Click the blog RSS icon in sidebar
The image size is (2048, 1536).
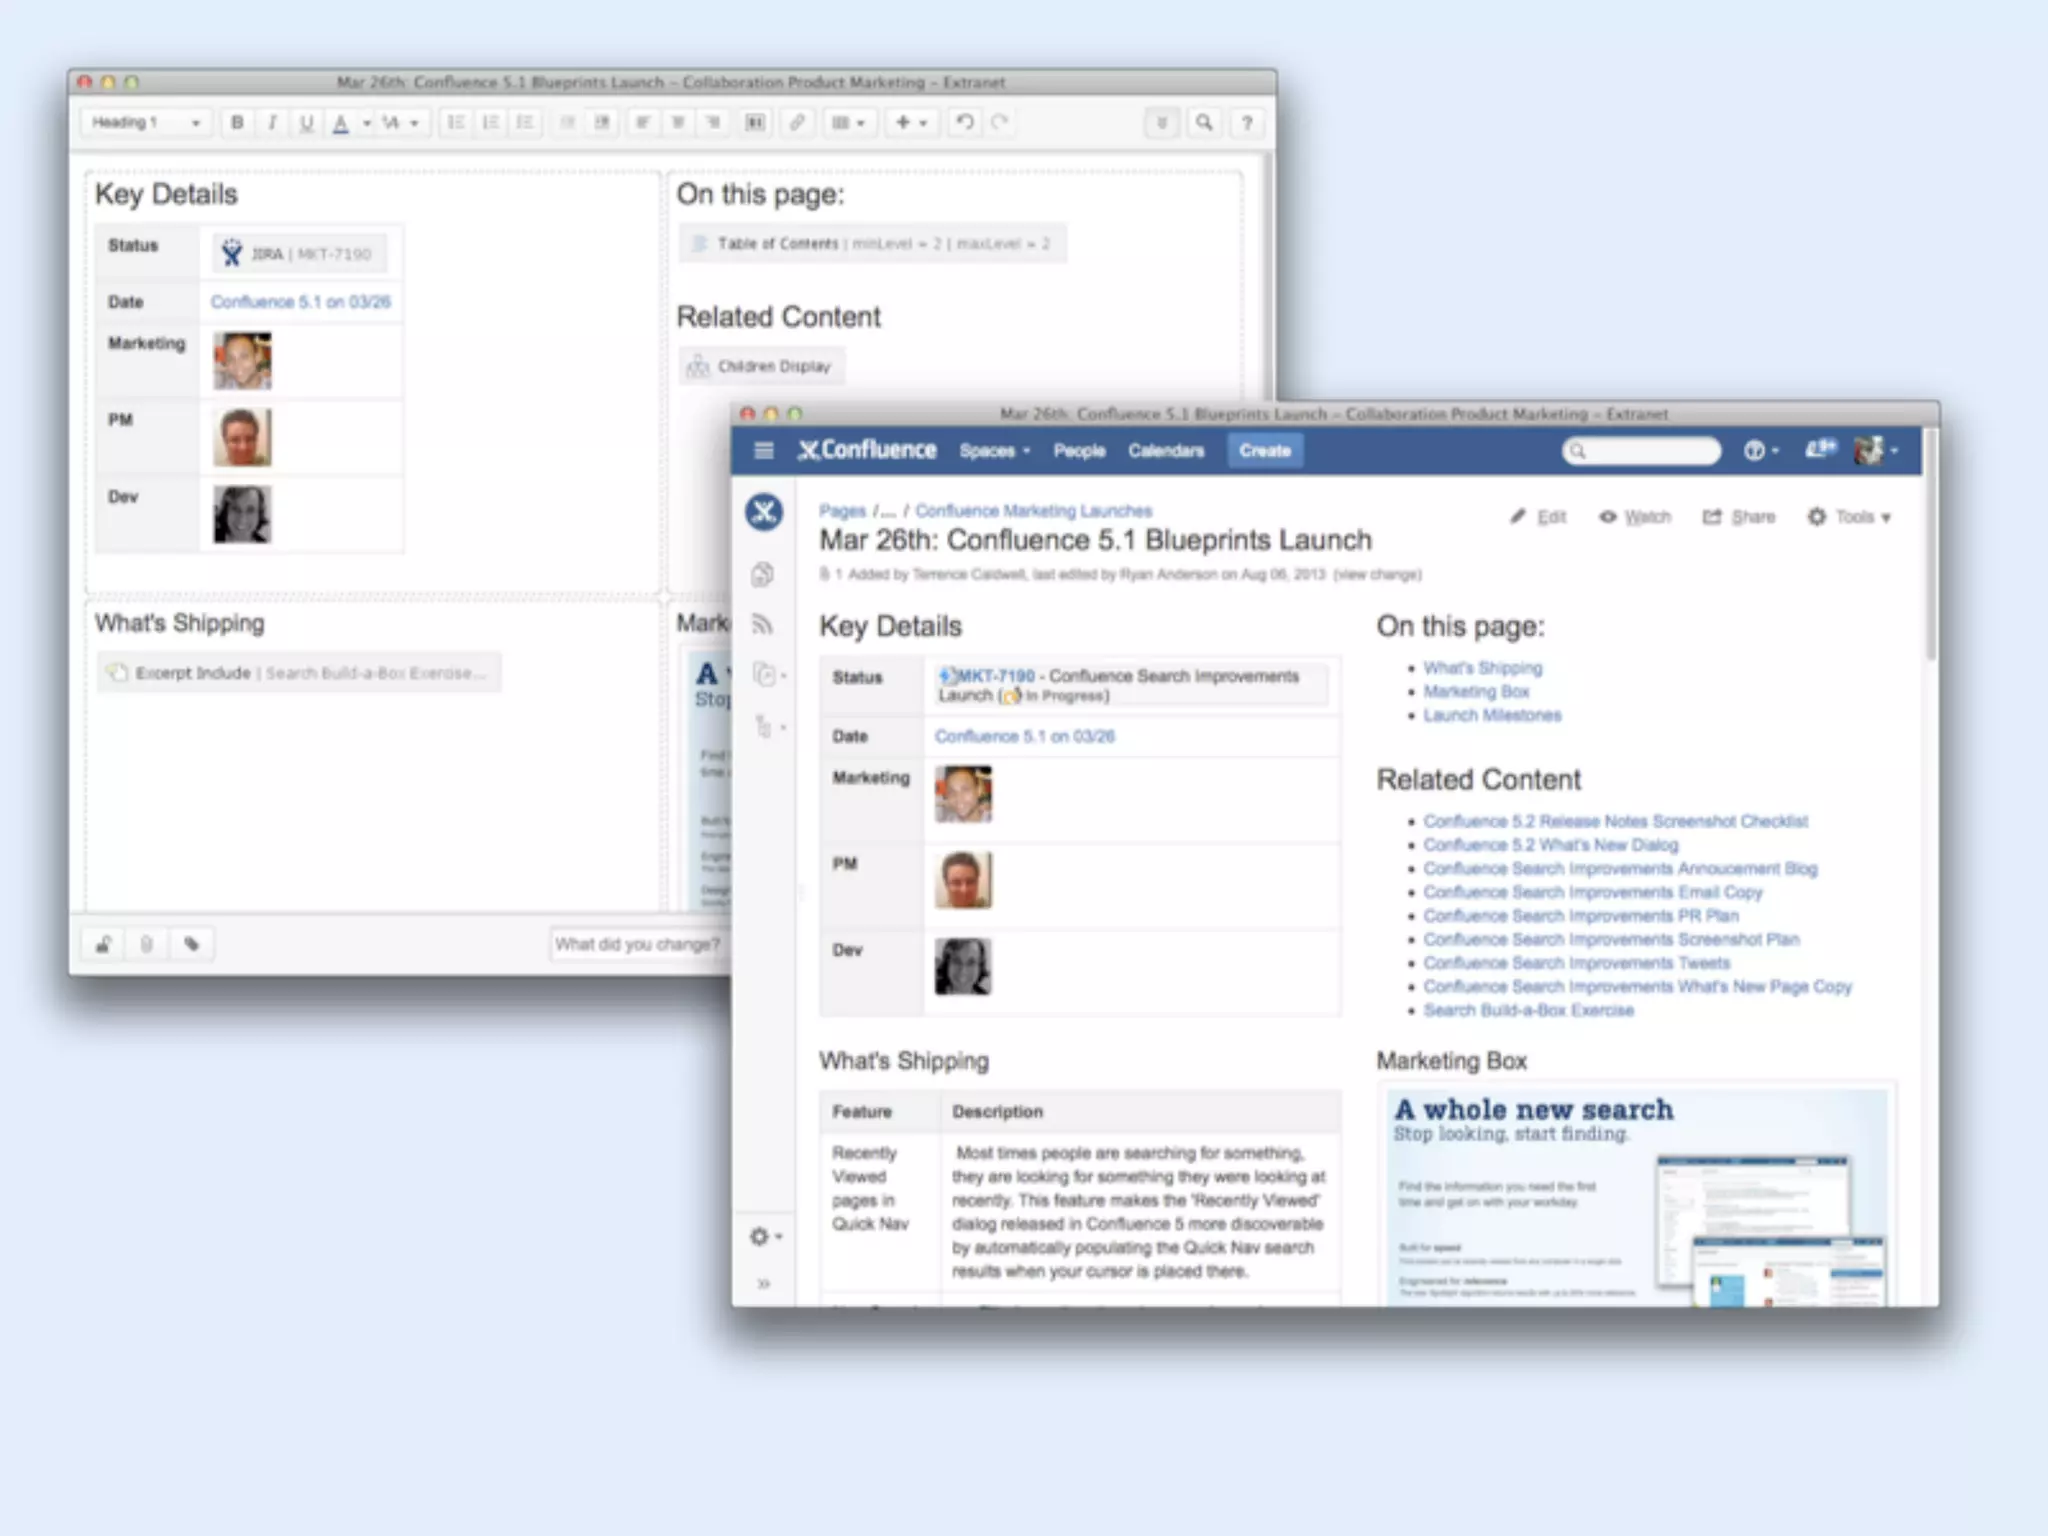point(763,625)
